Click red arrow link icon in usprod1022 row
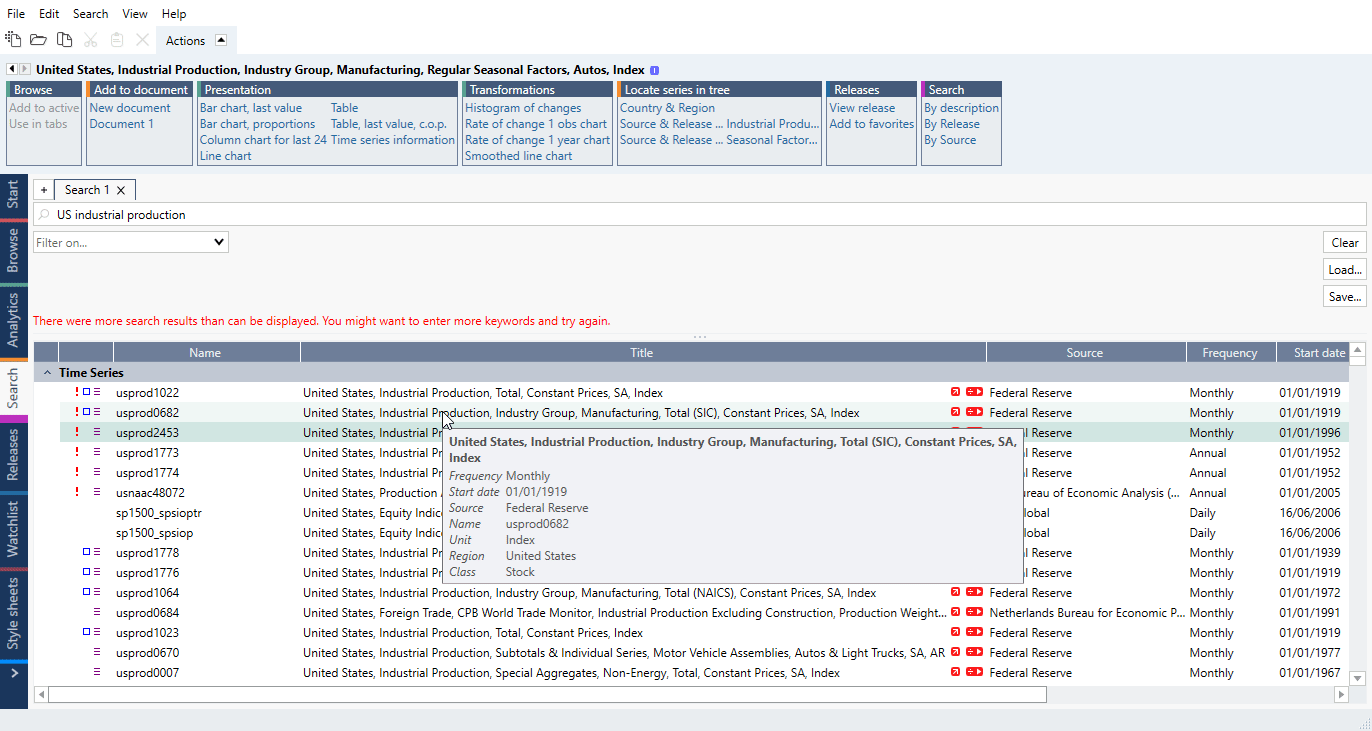The image size is (1372, 731). (x=955, y=392)
